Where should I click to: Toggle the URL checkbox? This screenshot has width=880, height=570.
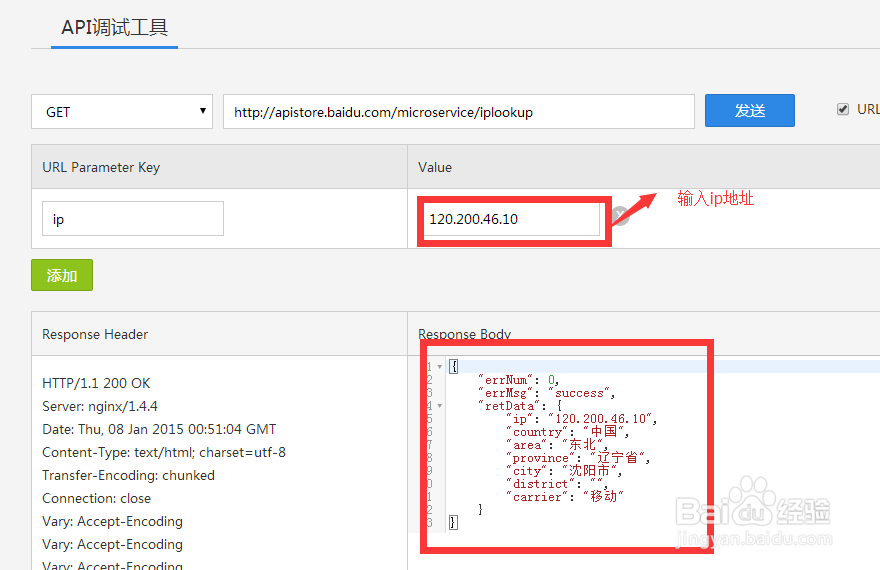[x=842, y=109]
